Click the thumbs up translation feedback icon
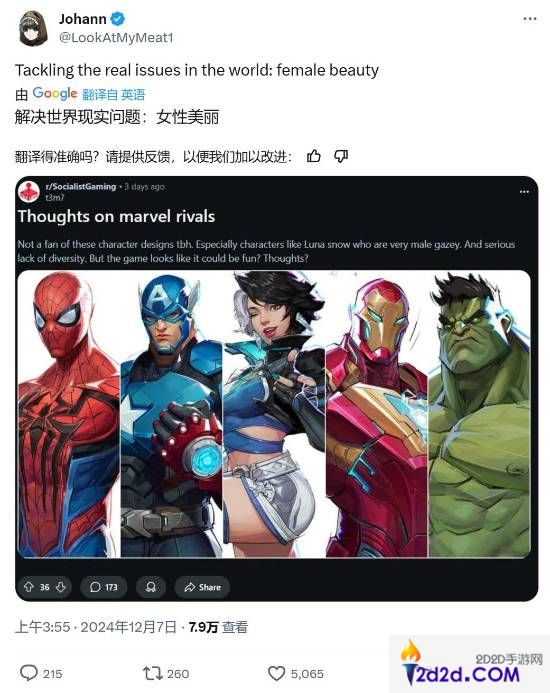 313,156
